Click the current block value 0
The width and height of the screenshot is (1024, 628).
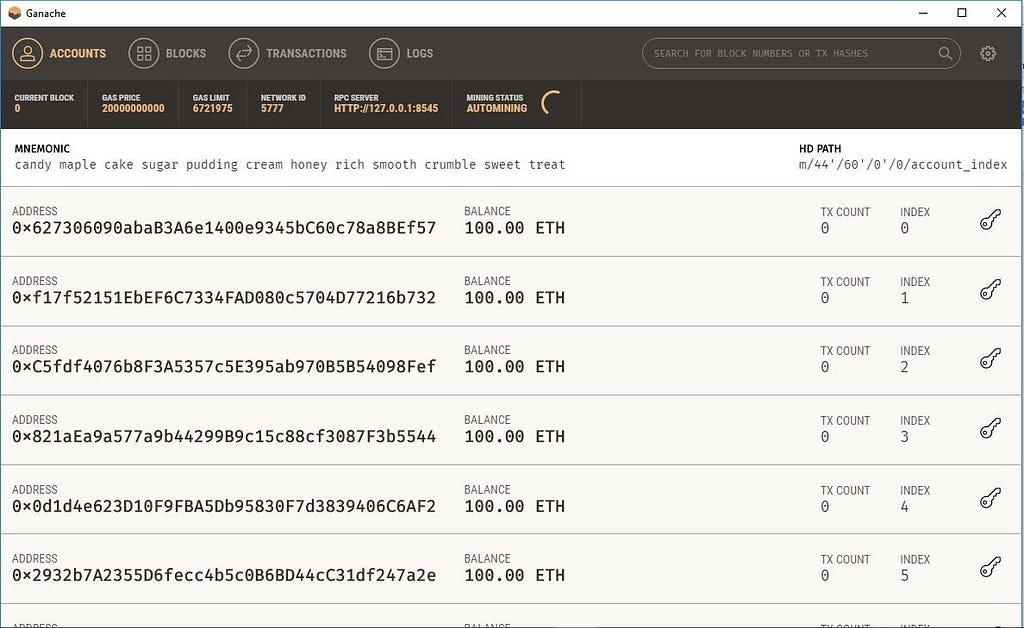[x=18, y=108]
